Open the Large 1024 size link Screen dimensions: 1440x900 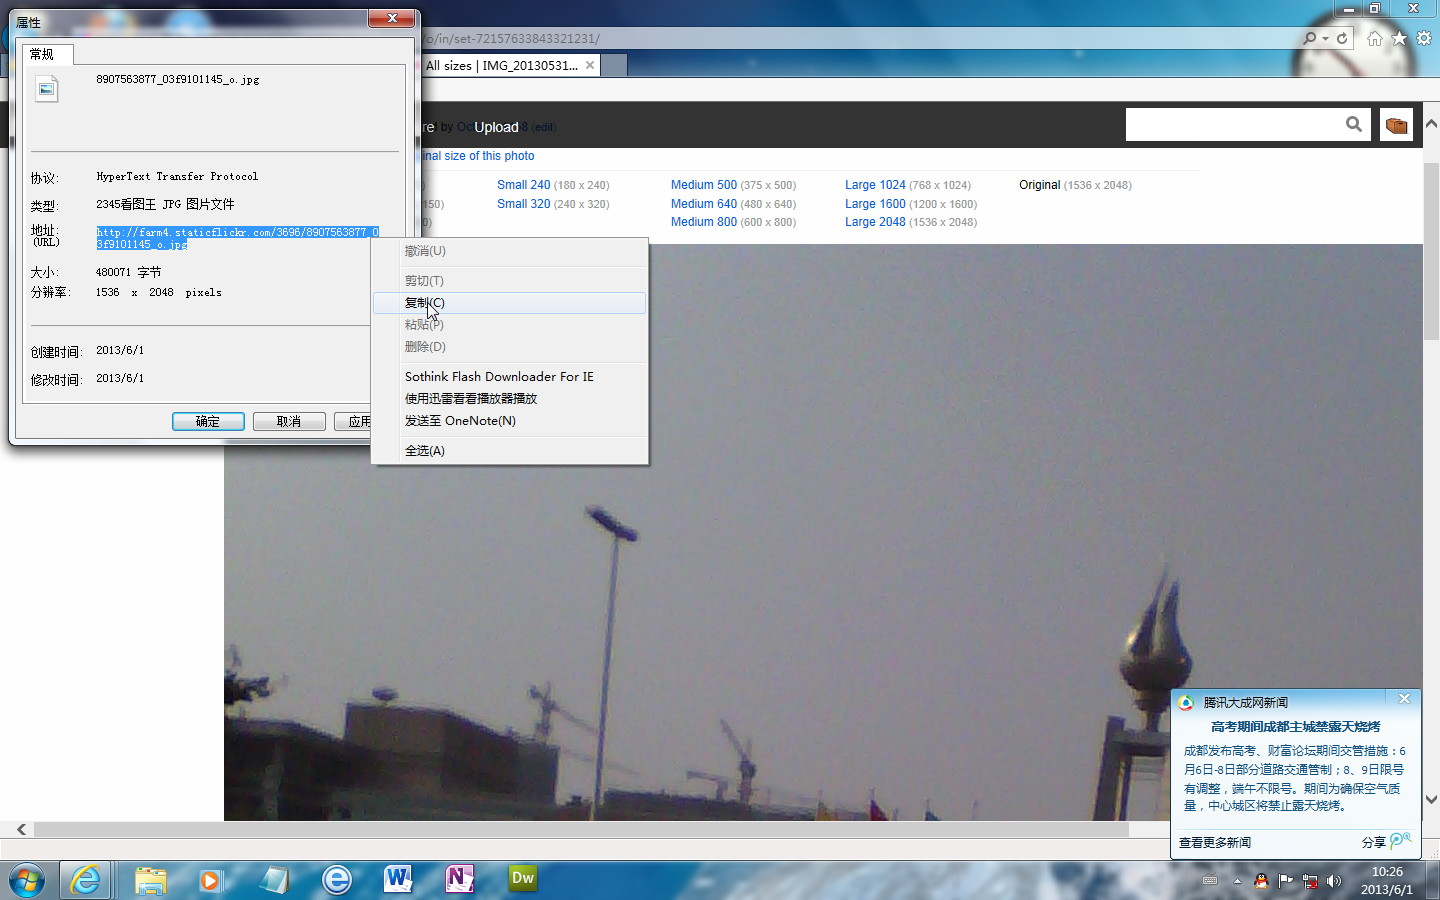point(874,185)
